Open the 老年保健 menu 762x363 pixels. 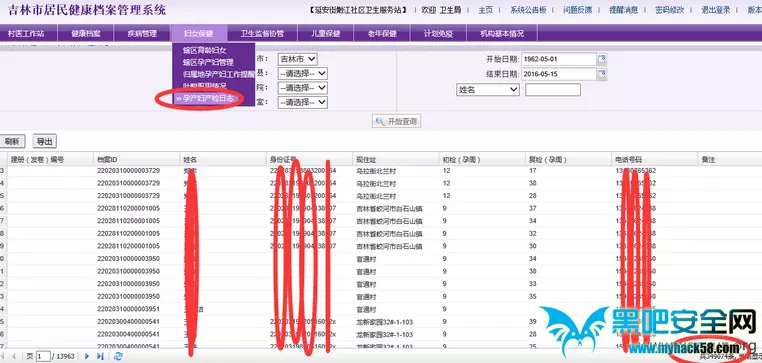(382, 34)
